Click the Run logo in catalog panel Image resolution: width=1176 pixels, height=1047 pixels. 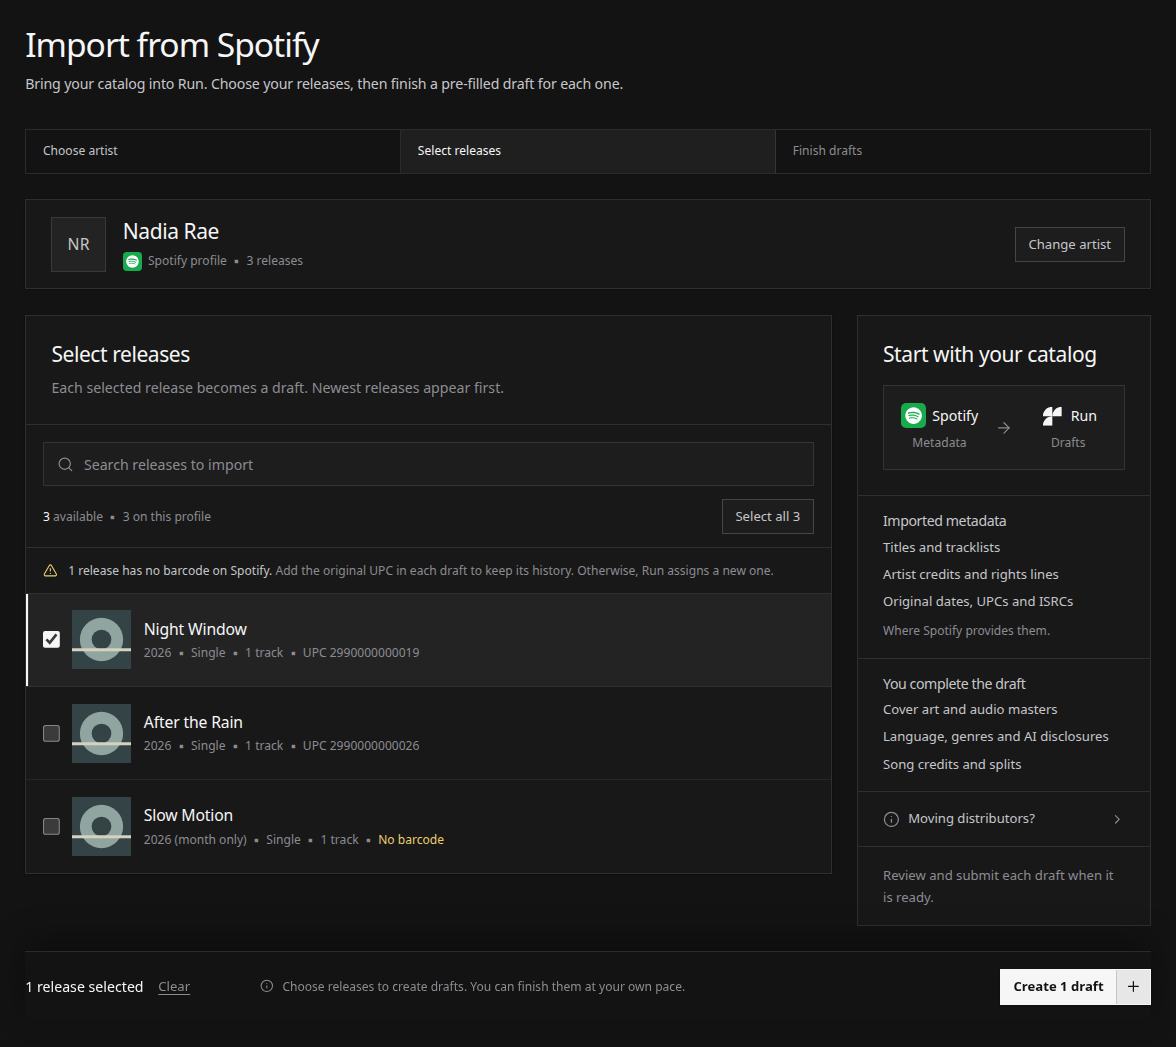point(1052,416)
